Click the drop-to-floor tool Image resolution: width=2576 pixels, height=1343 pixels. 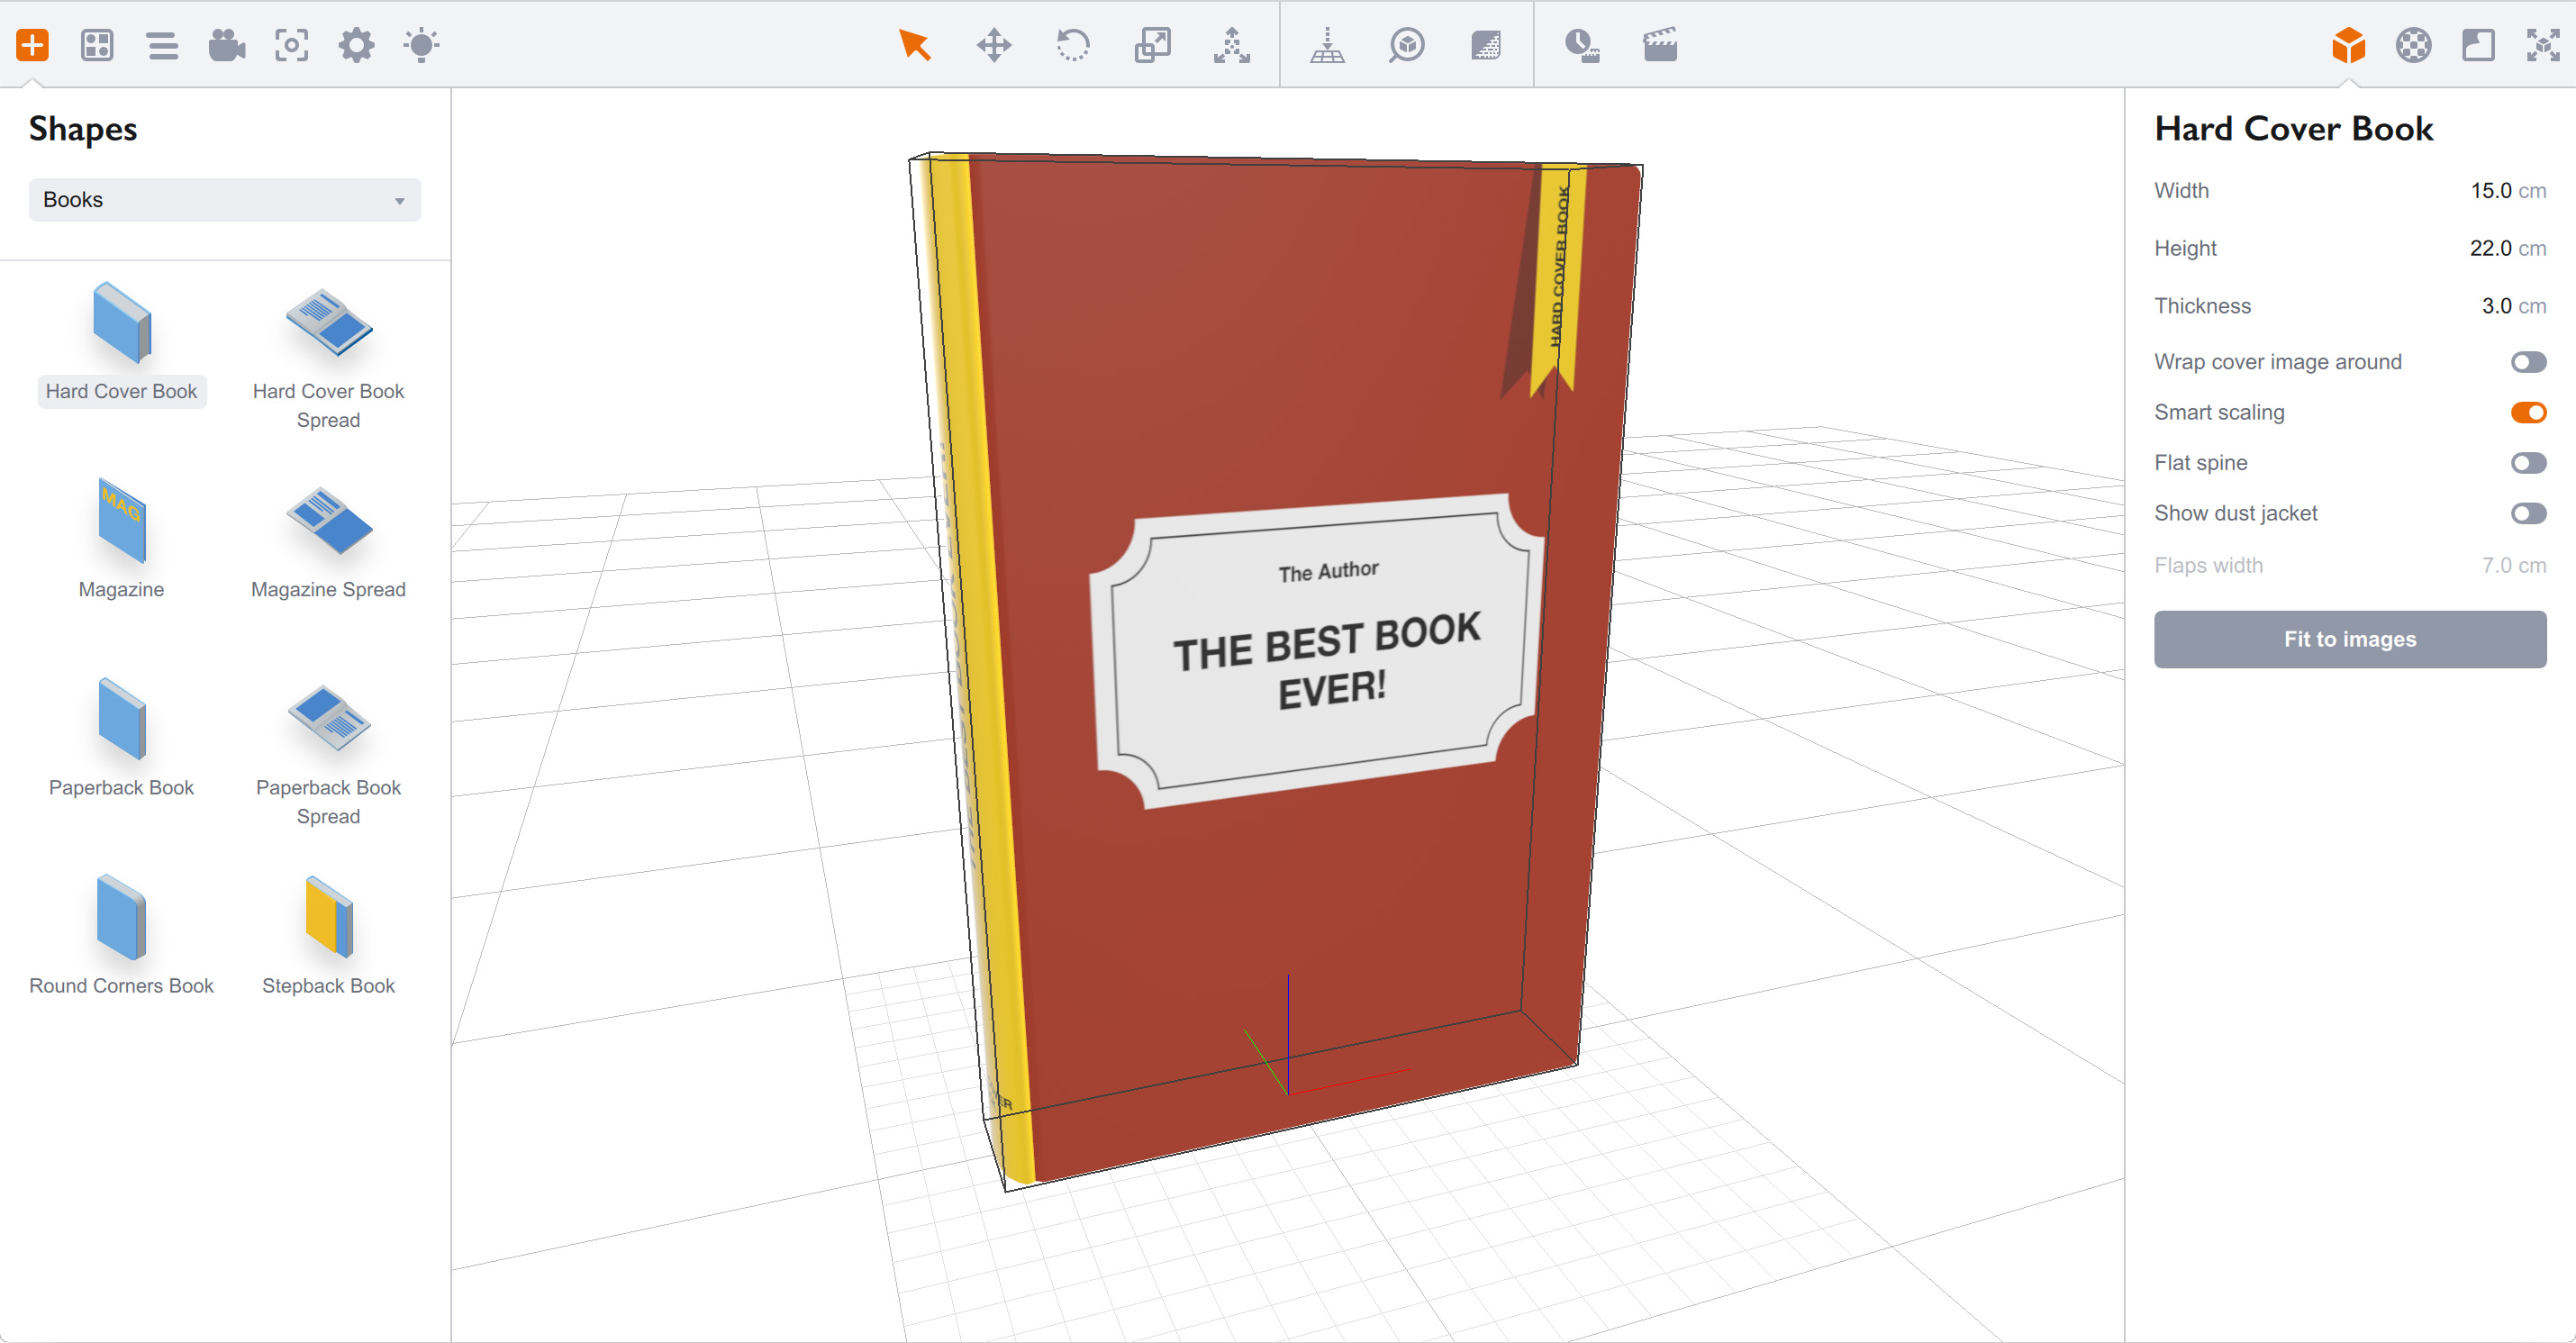(x=1327, y=44)
